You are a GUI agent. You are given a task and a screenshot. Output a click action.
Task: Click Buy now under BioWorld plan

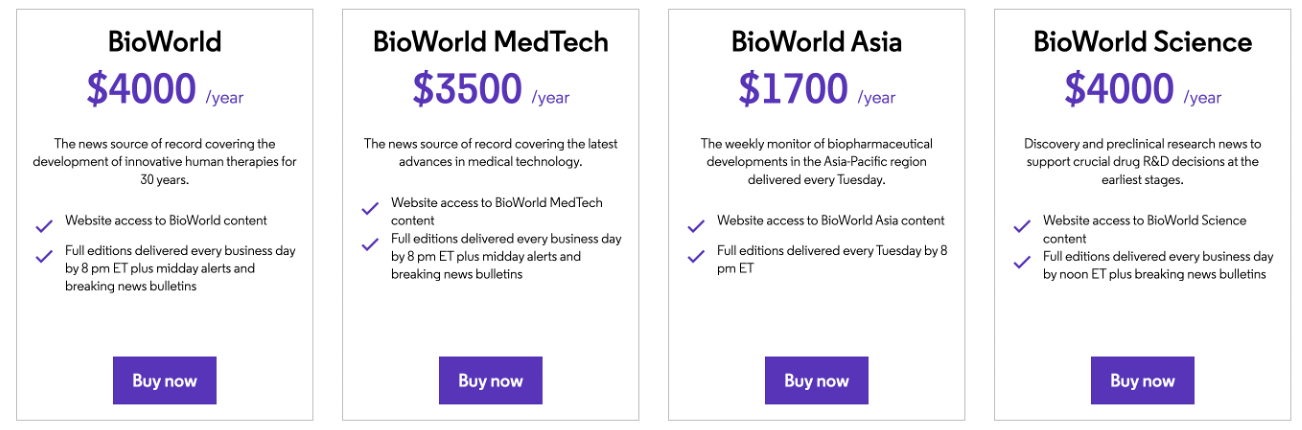164,380
